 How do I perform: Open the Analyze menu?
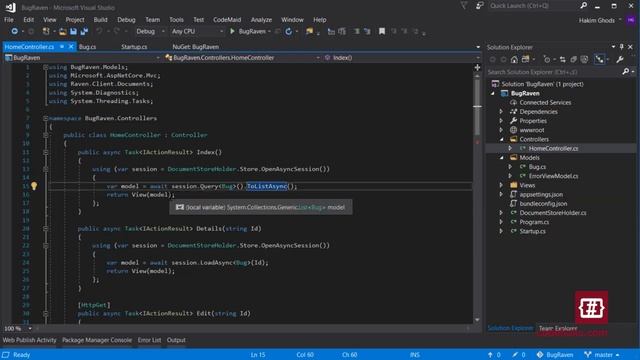[x=261, y=20]
